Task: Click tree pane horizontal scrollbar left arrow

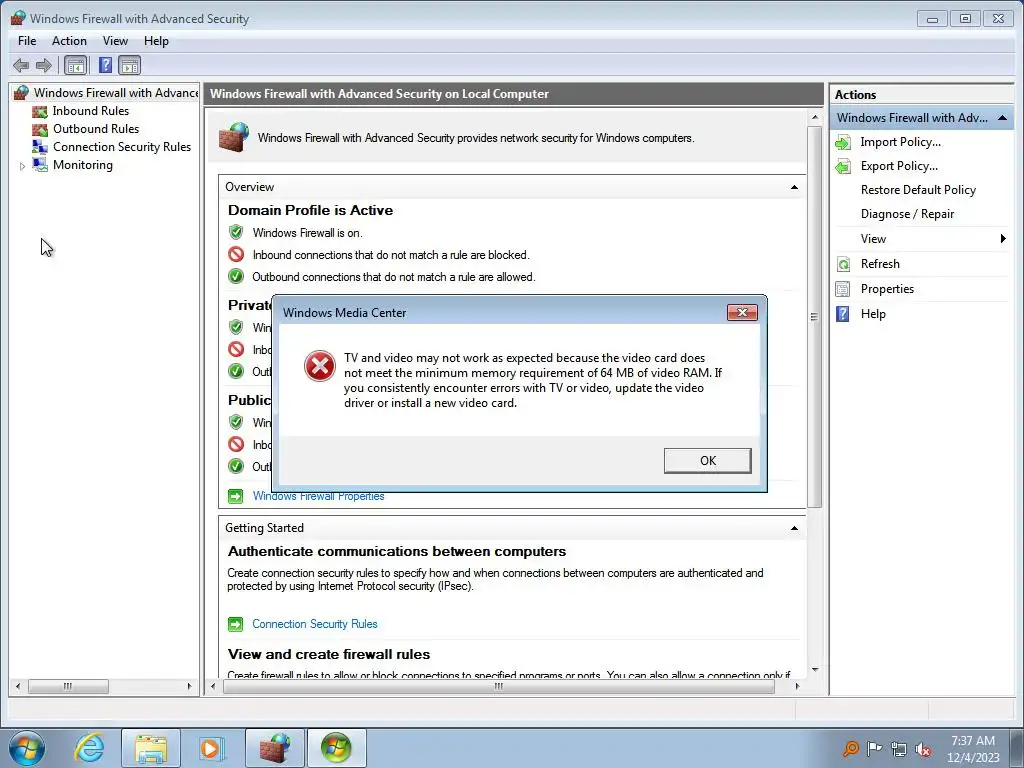Action: 18,686
